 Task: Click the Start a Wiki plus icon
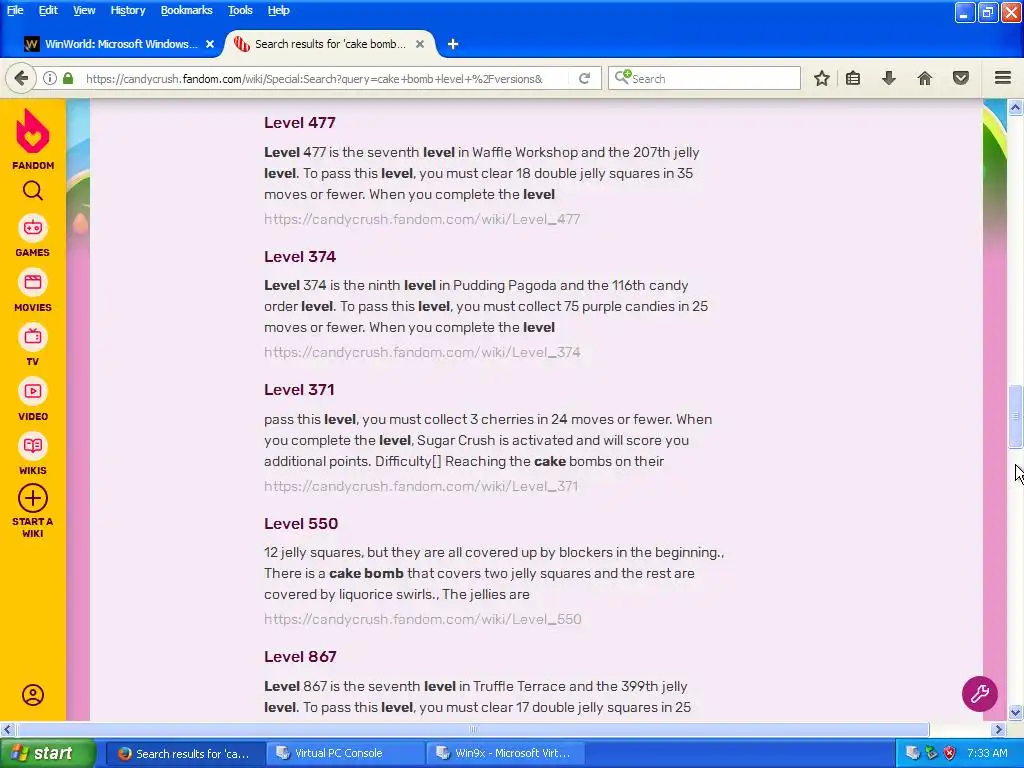tap(33, 499)
